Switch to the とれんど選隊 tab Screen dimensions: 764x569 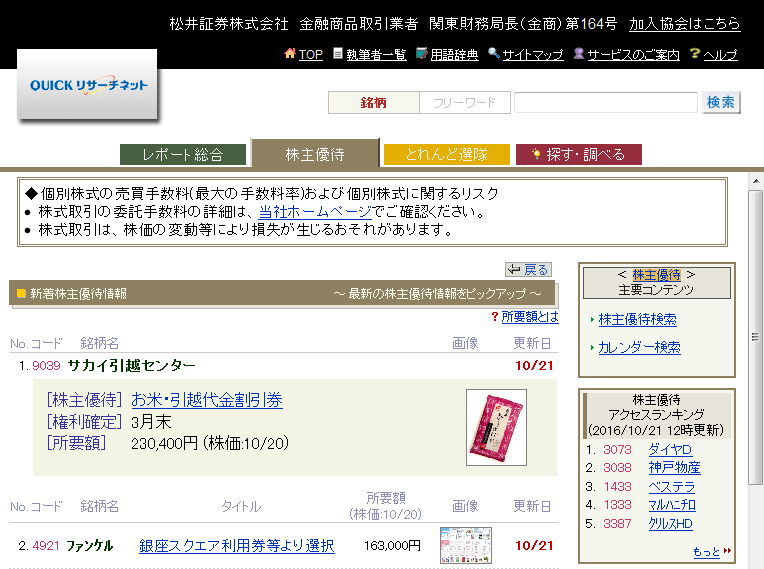(x=446, y=154)
